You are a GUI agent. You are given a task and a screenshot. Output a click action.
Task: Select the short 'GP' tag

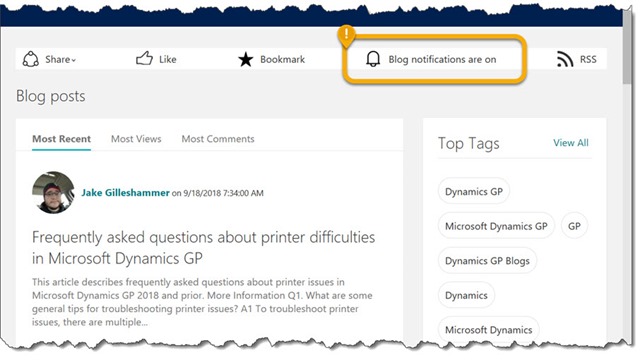(x=574, y=226)
